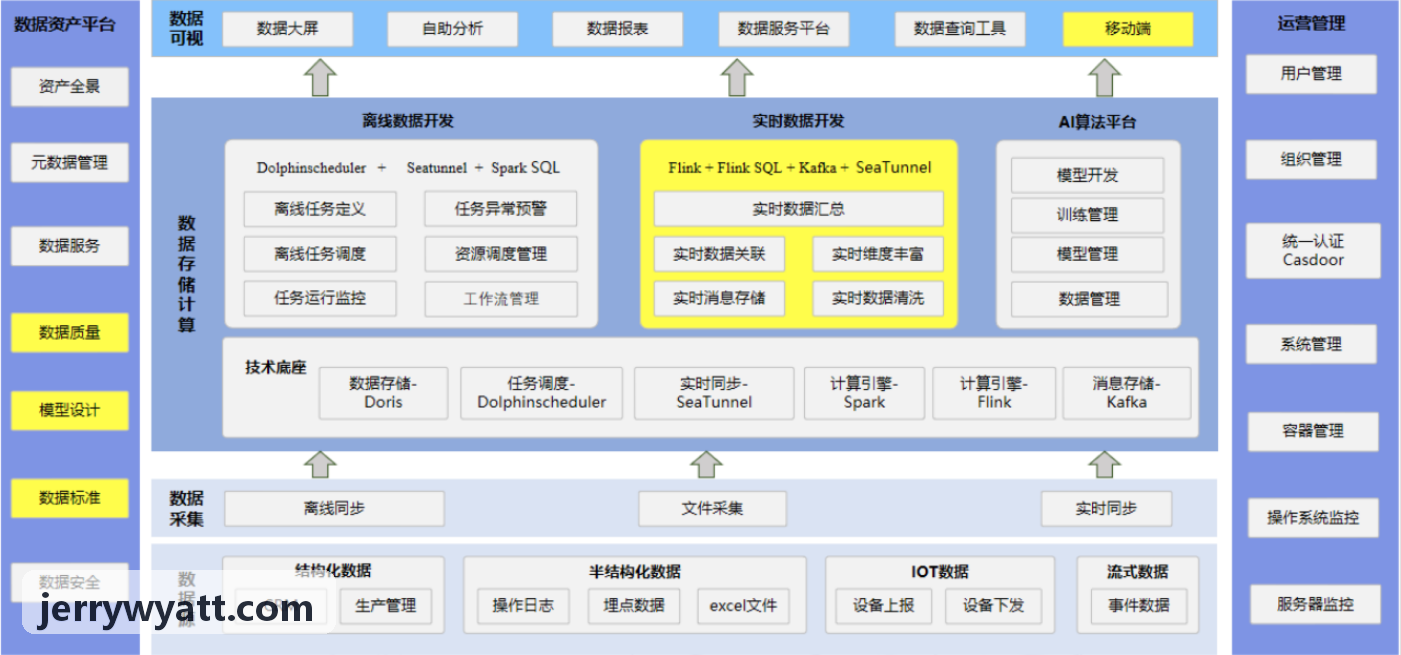Select the Flink + Flink SQL + Kafka + SeaTunnel text
The width and height of the screenshot is (1401, 655).
799,168
